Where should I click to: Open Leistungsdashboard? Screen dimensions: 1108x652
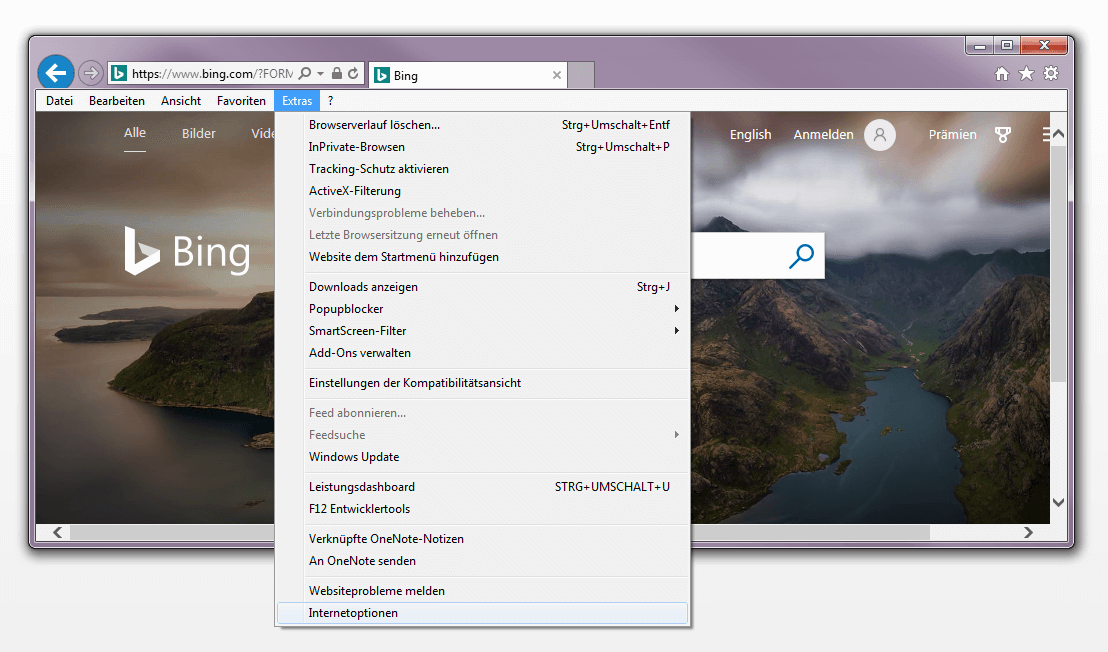pyautogui.click(x=483, y=487)
